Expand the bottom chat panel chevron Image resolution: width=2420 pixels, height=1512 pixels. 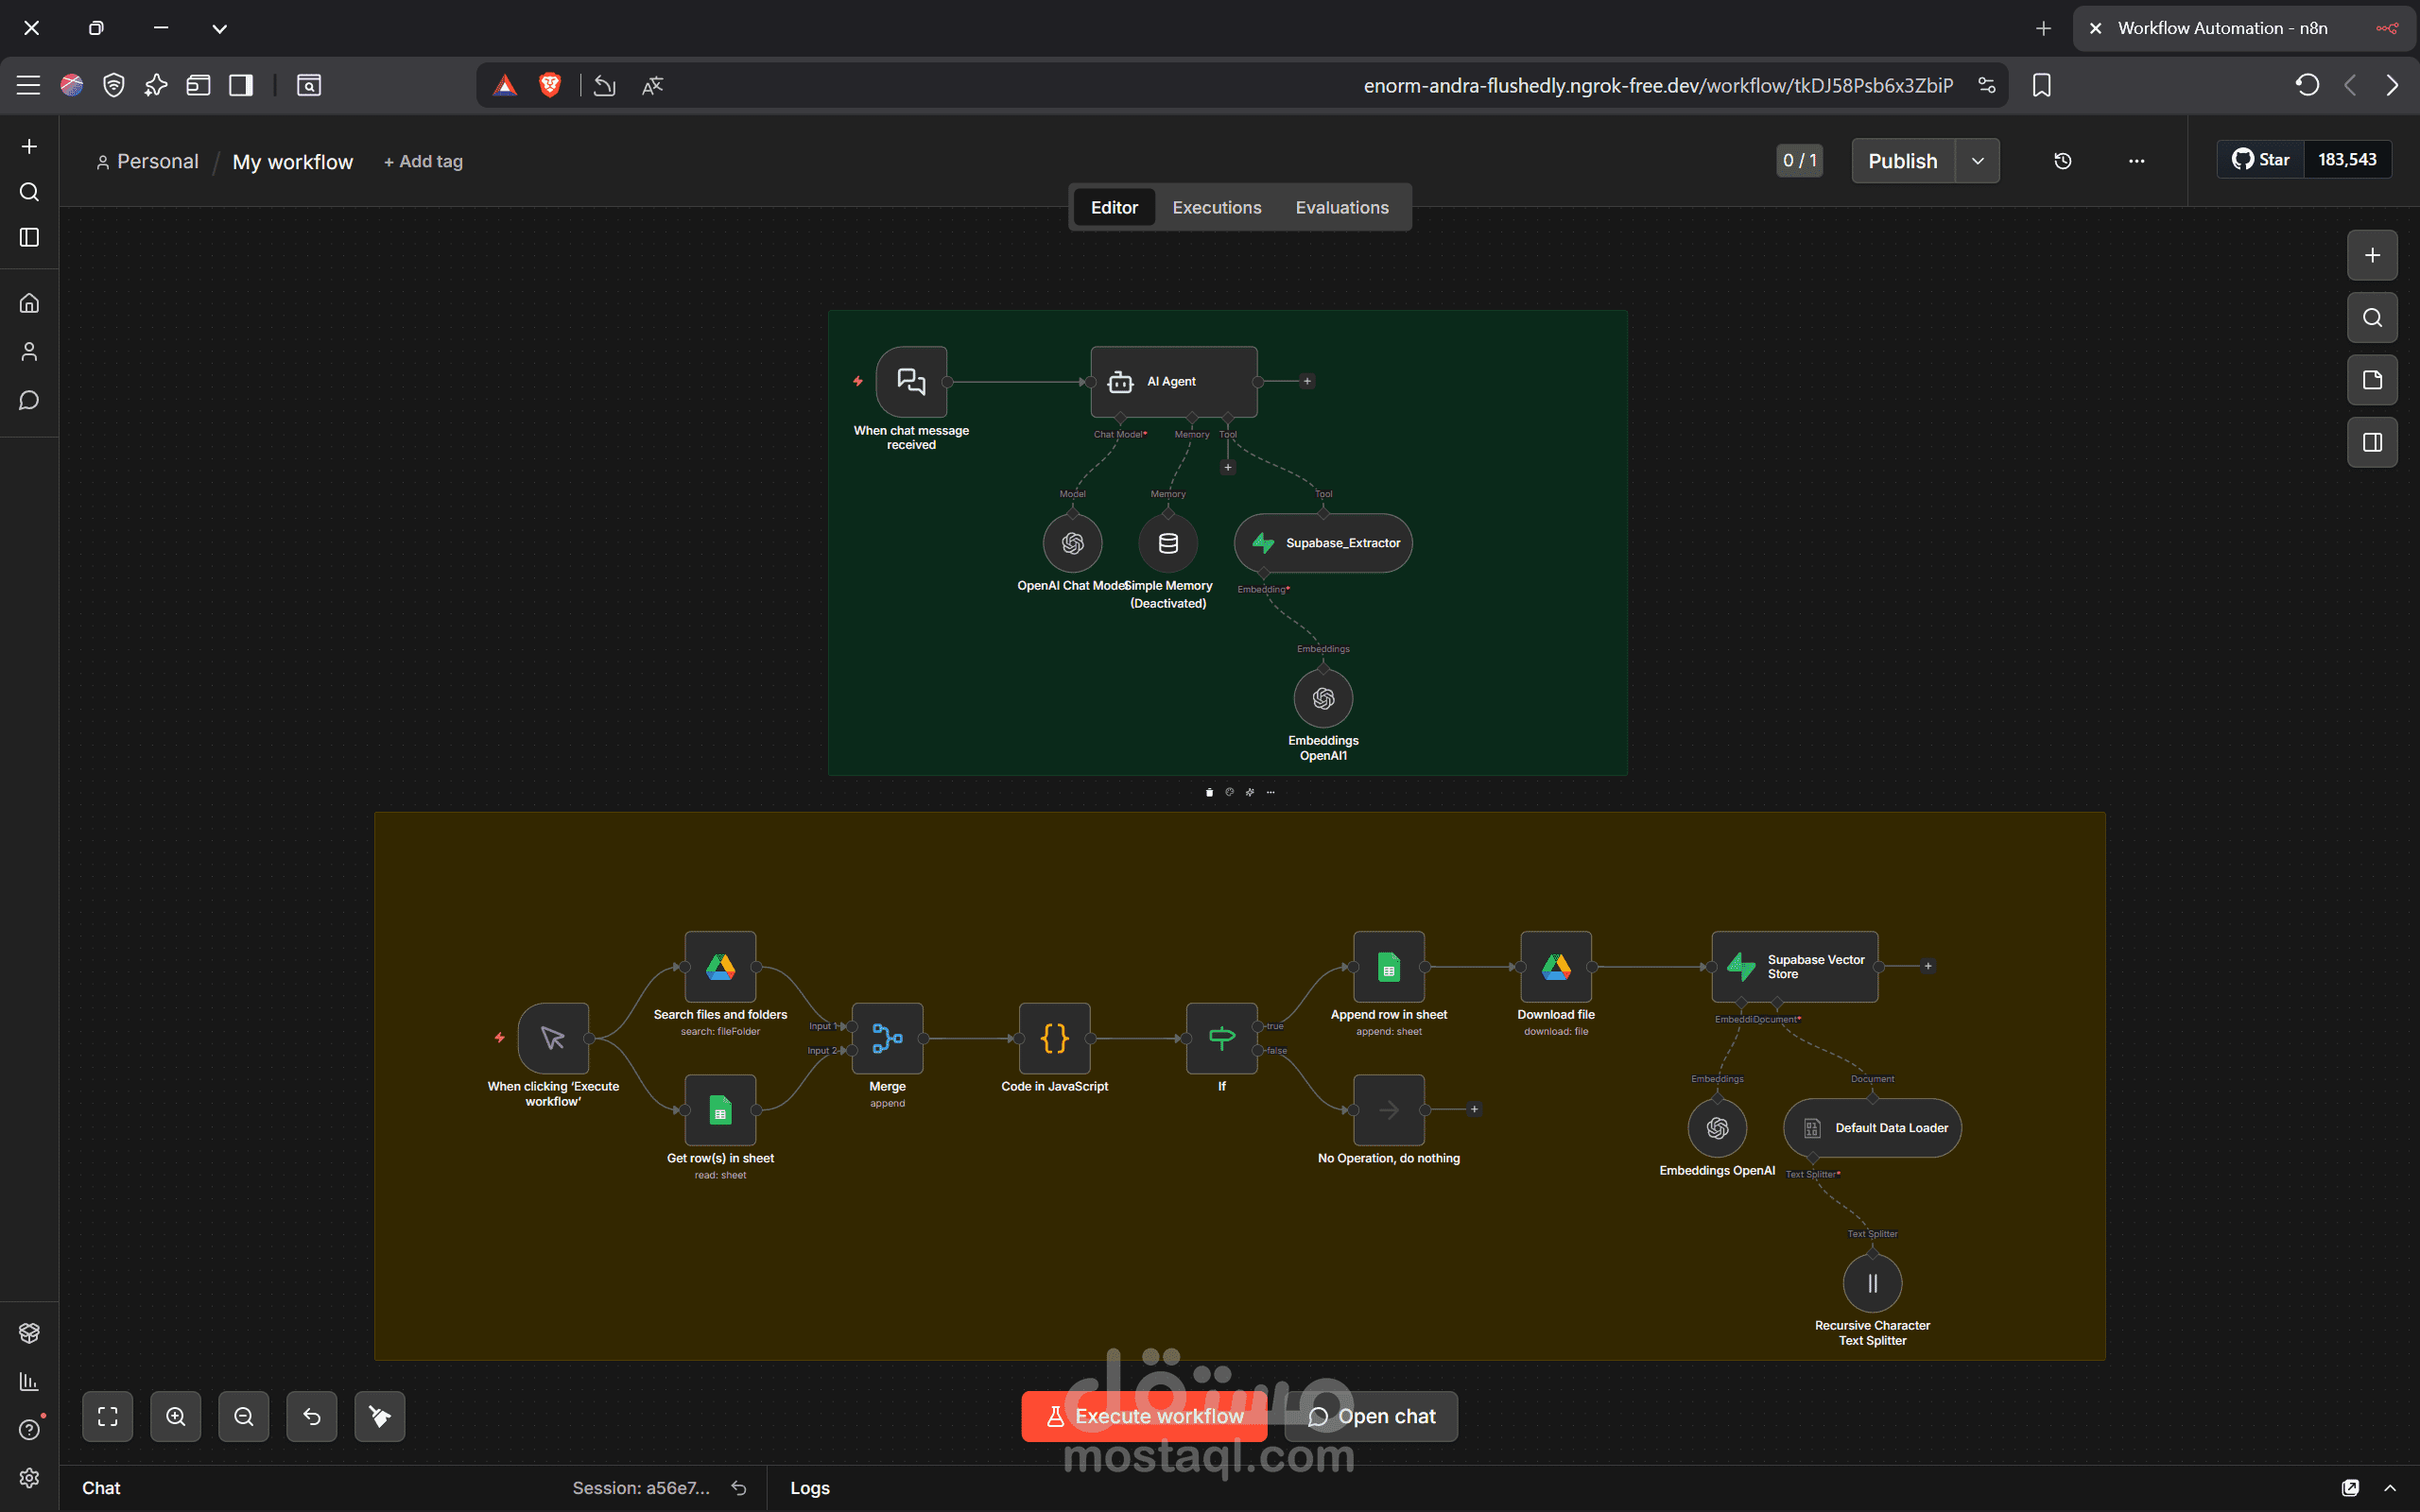pyautogui.click(x=2390, y=1488)
